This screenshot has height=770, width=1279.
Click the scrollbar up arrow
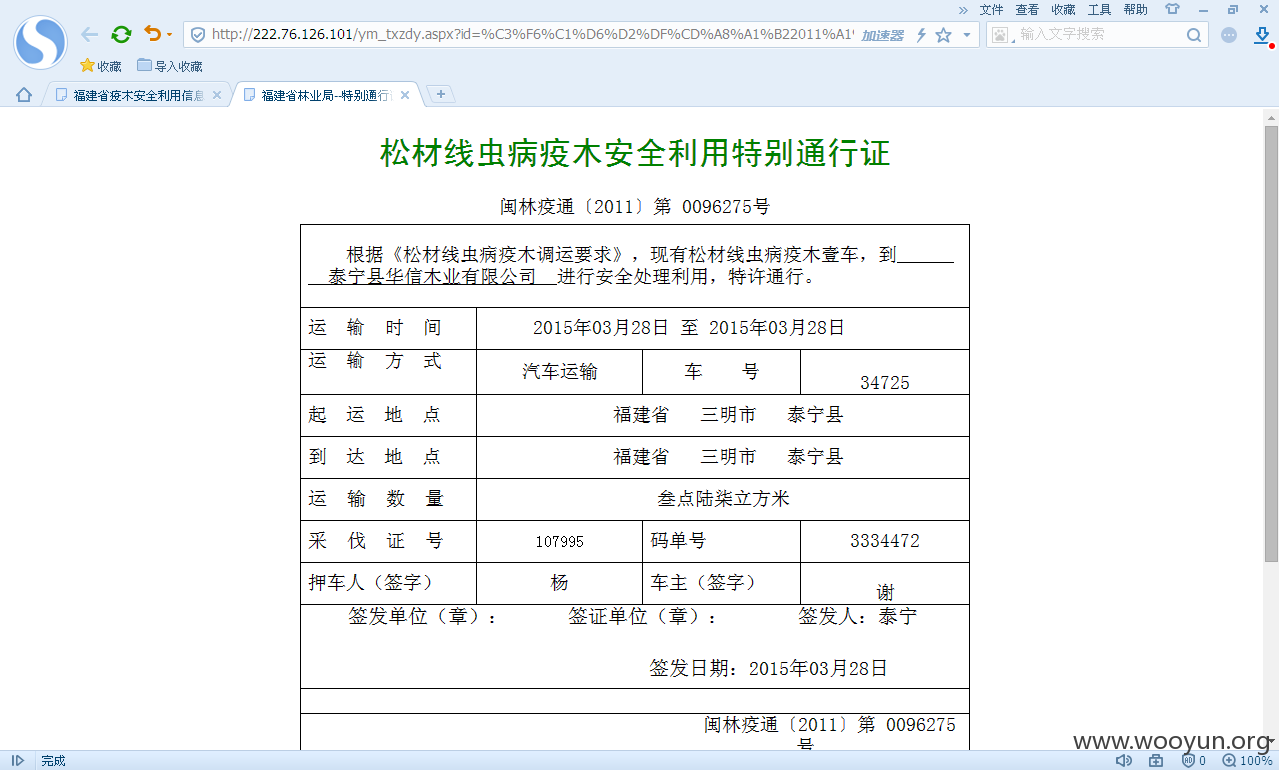[x=1271, y=116]
